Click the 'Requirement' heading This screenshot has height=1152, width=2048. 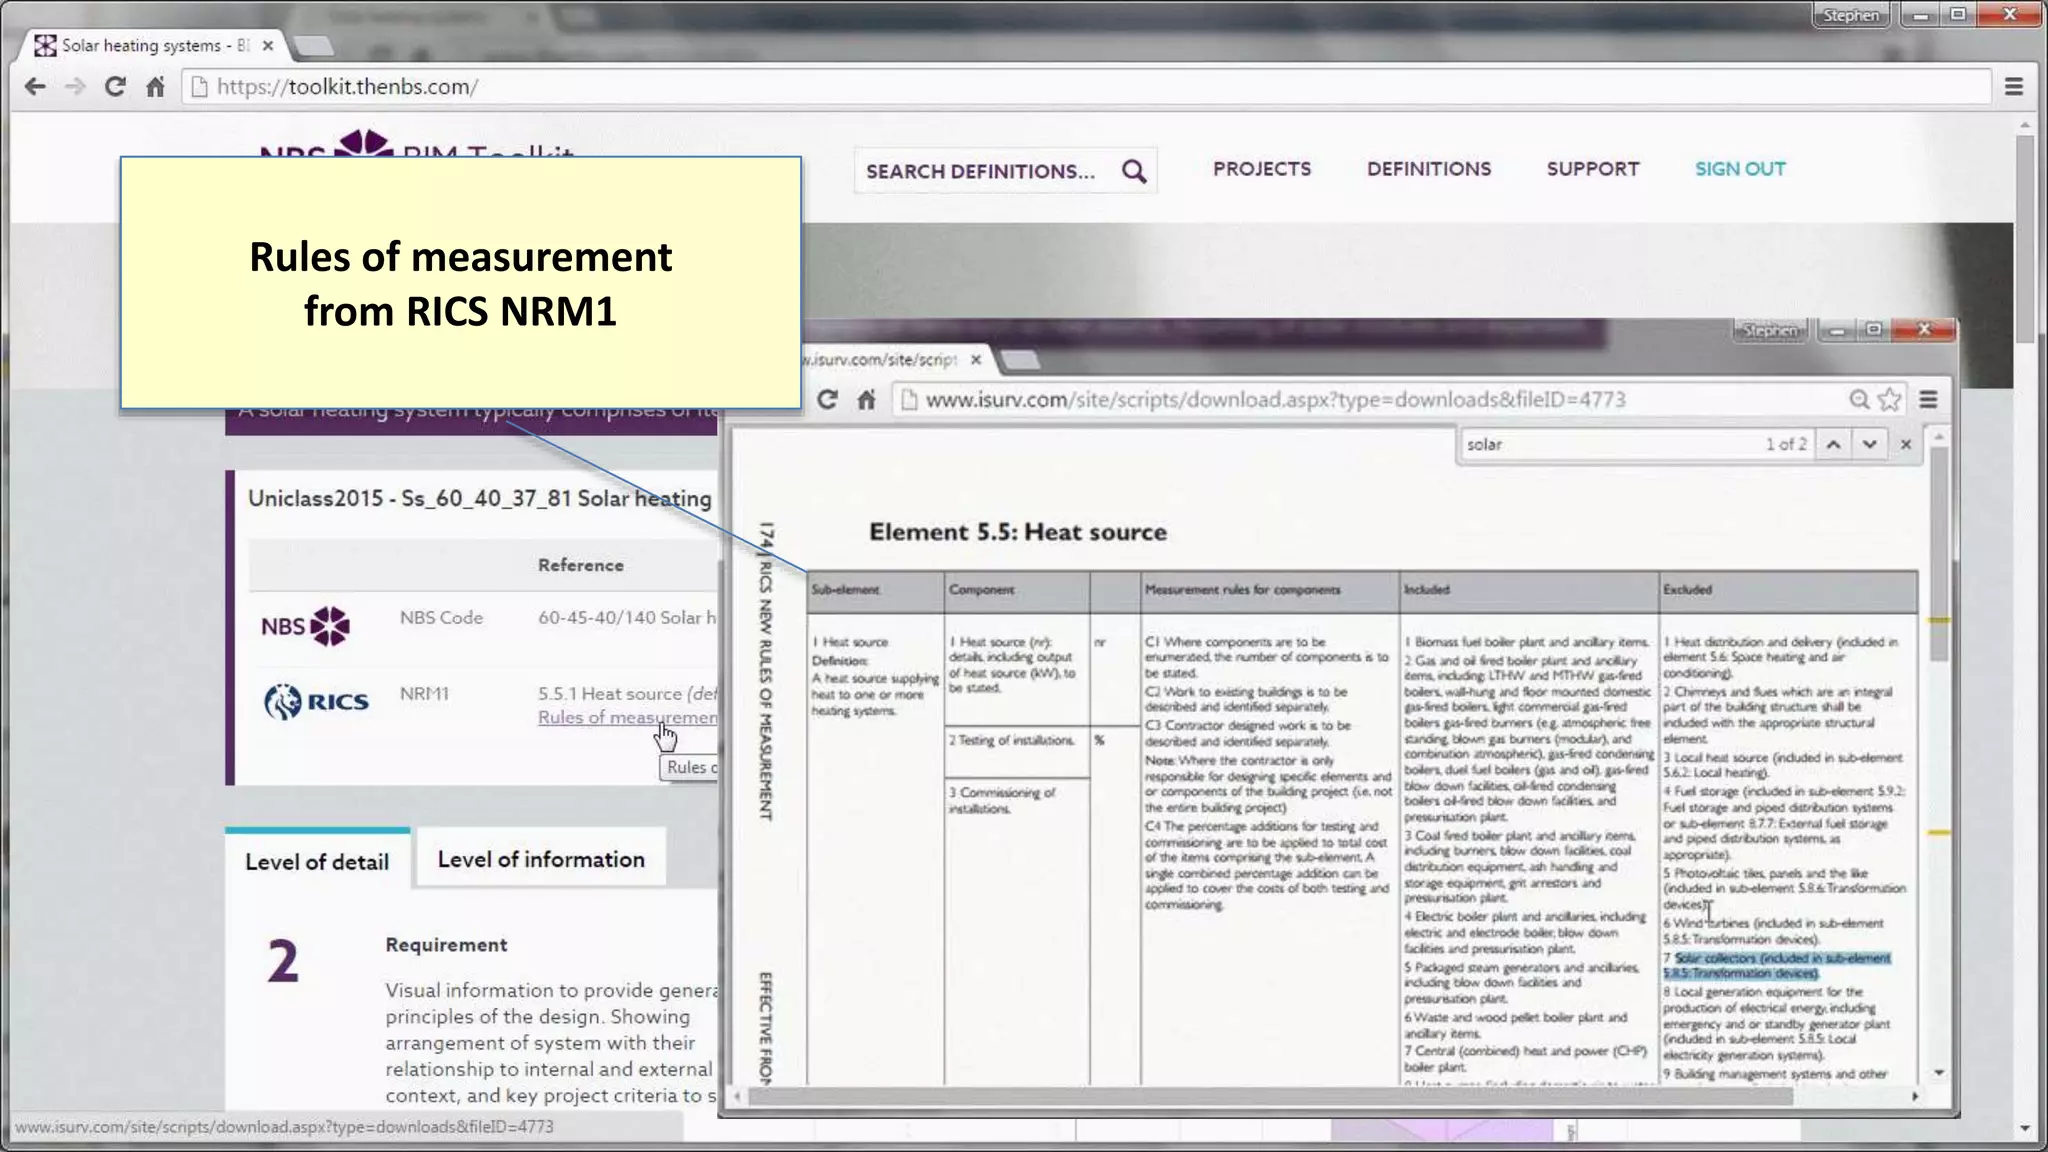point(446,945)
